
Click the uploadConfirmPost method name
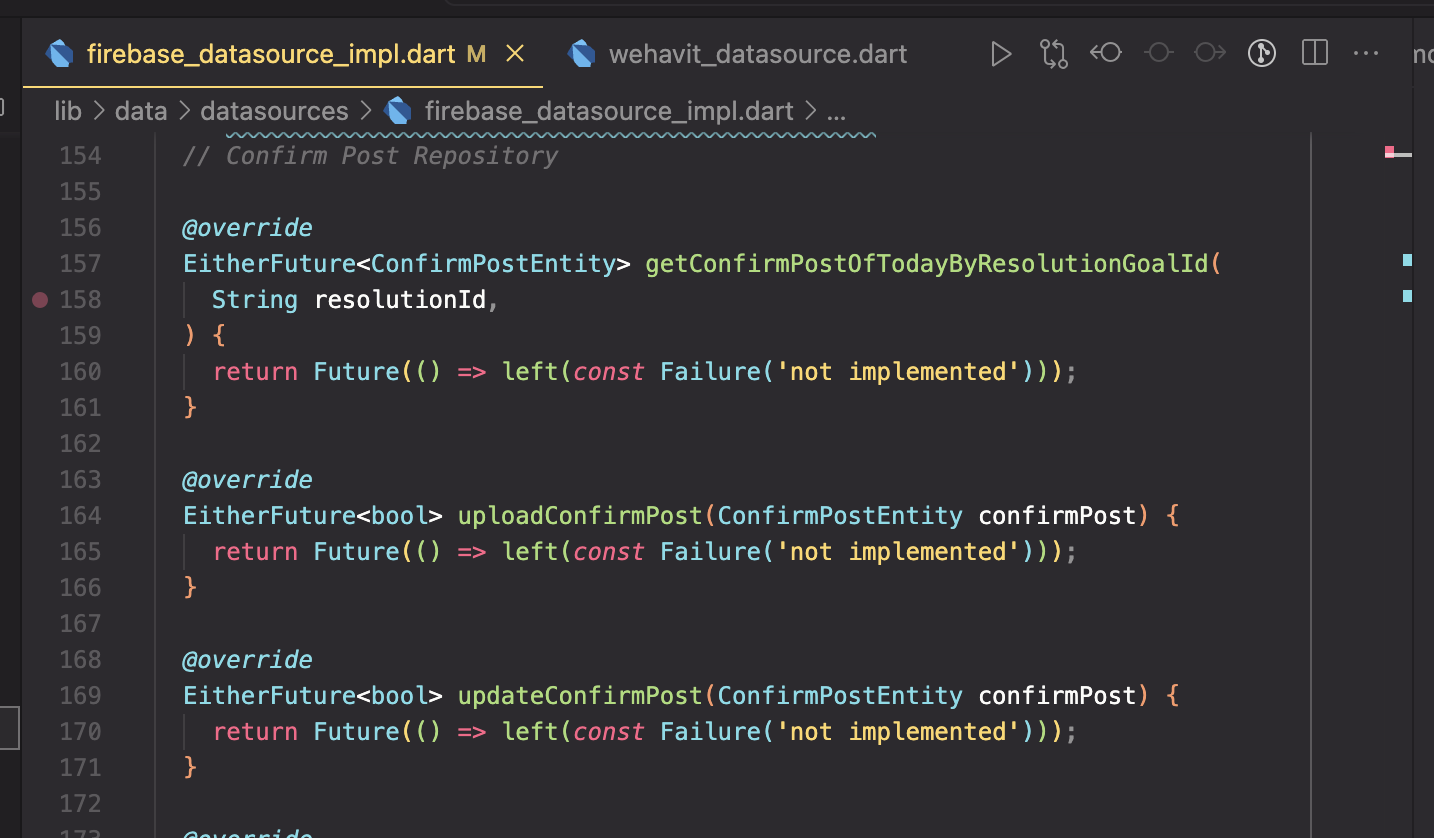tap(580, 516)
